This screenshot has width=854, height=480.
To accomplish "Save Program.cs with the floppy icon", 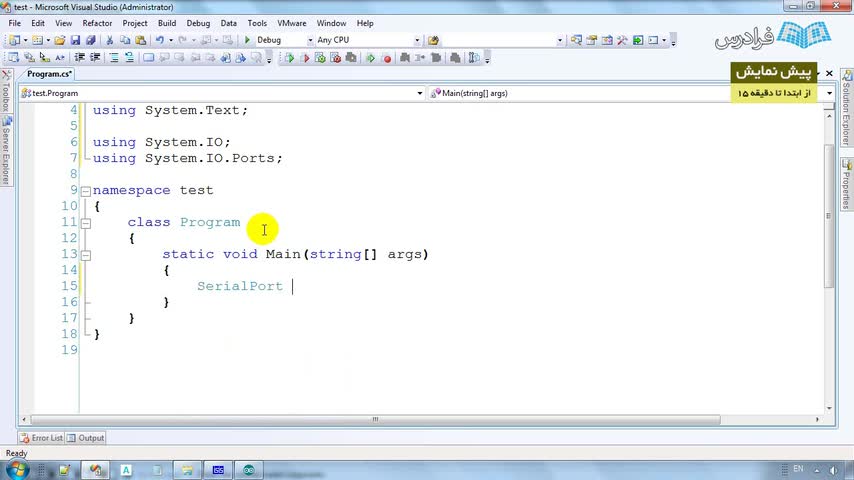I will (x=75, y=40).
